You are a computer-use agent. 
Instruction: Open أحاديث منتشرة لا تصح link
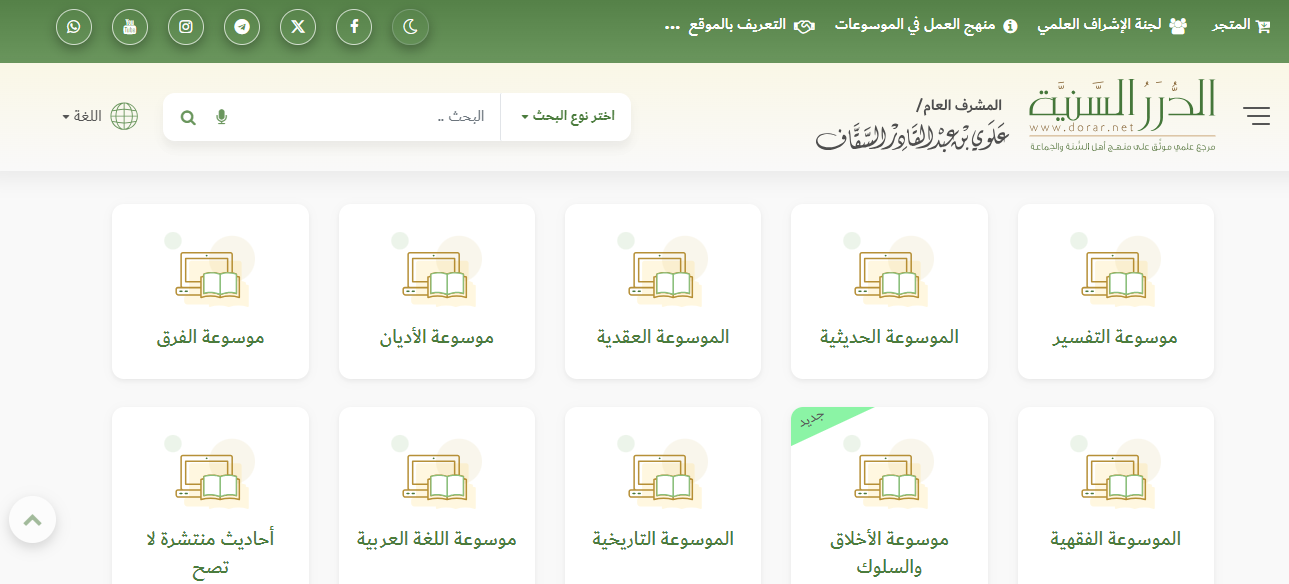(x=211, y=553)
